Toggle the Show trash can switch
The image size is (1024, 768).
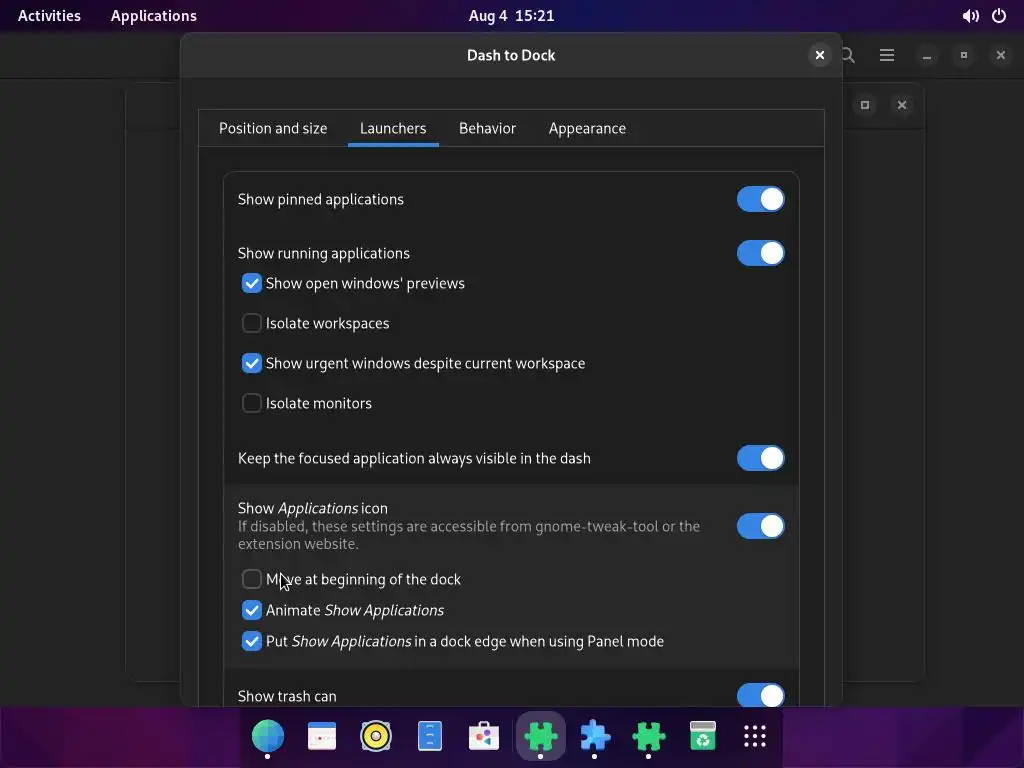[x=760, y=695]
